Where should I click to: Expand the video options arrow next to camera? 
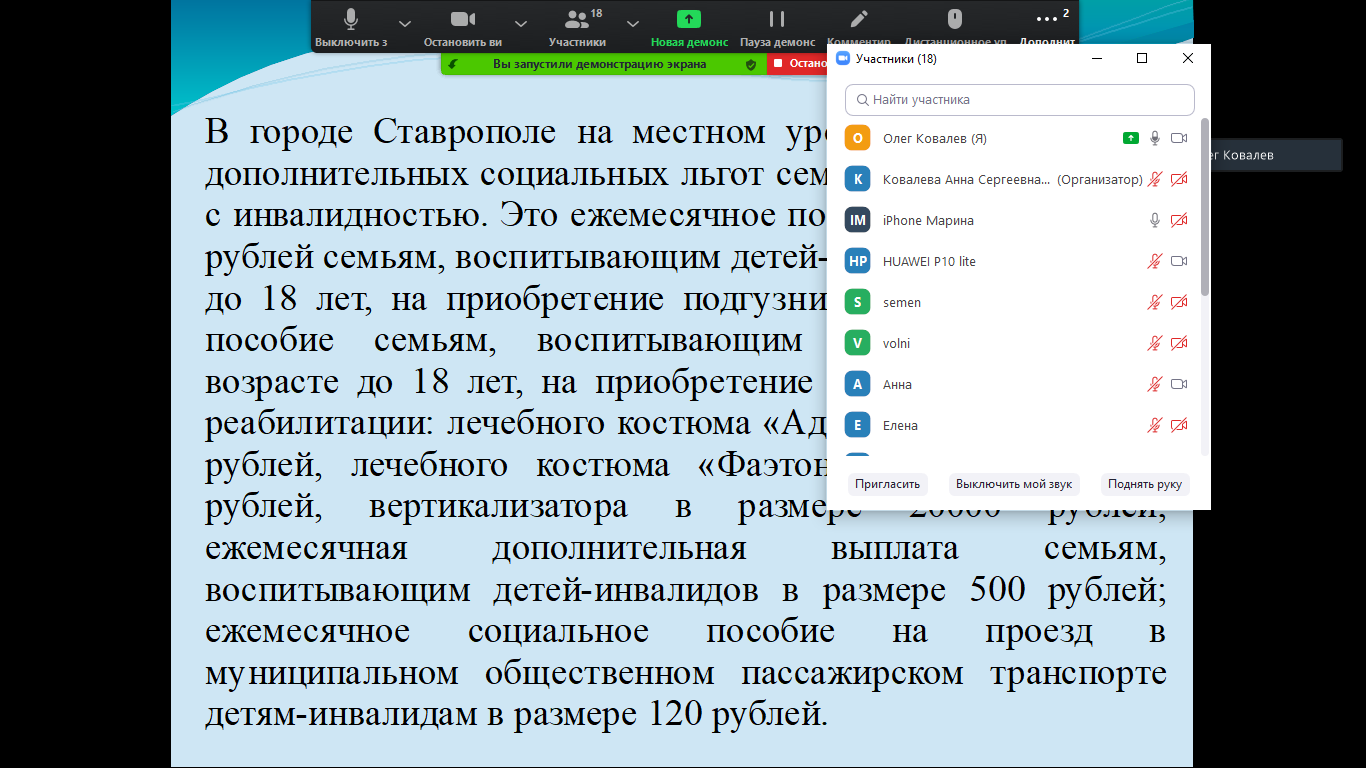tap(521, 22)
